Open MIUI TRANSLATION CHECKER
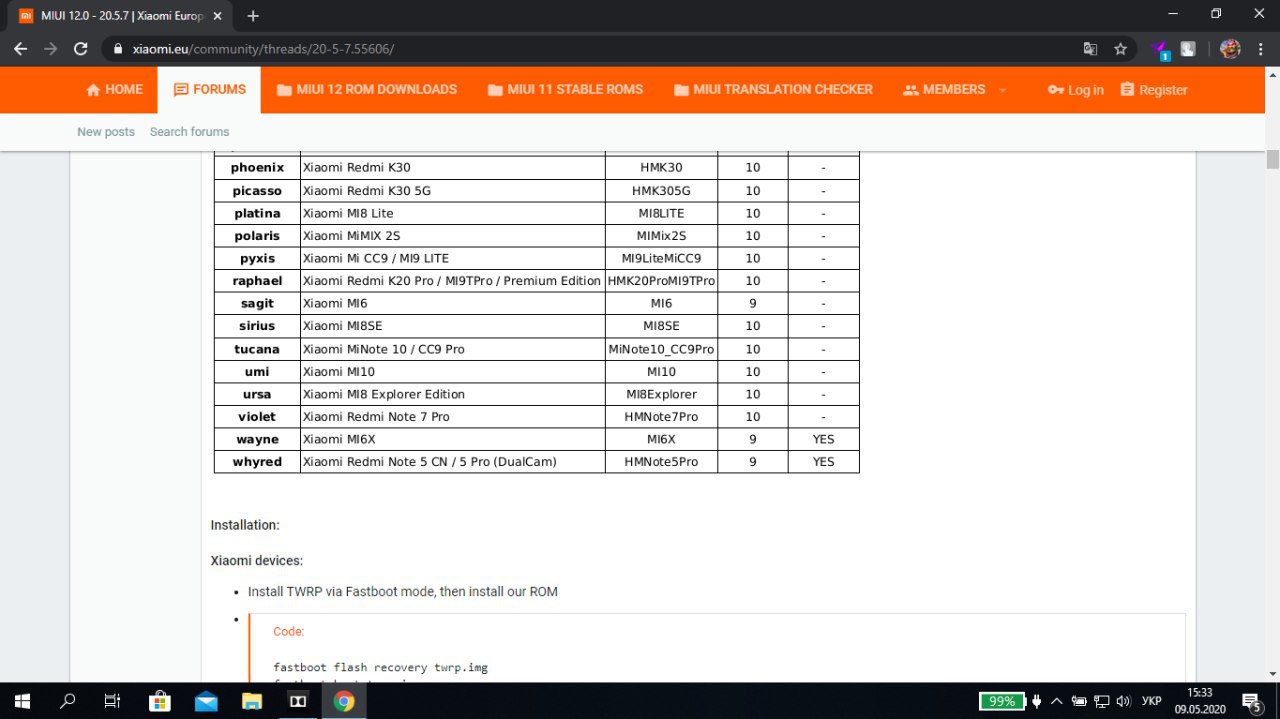The height and width of the screenshot is (719, 1280). click(773, 90)
